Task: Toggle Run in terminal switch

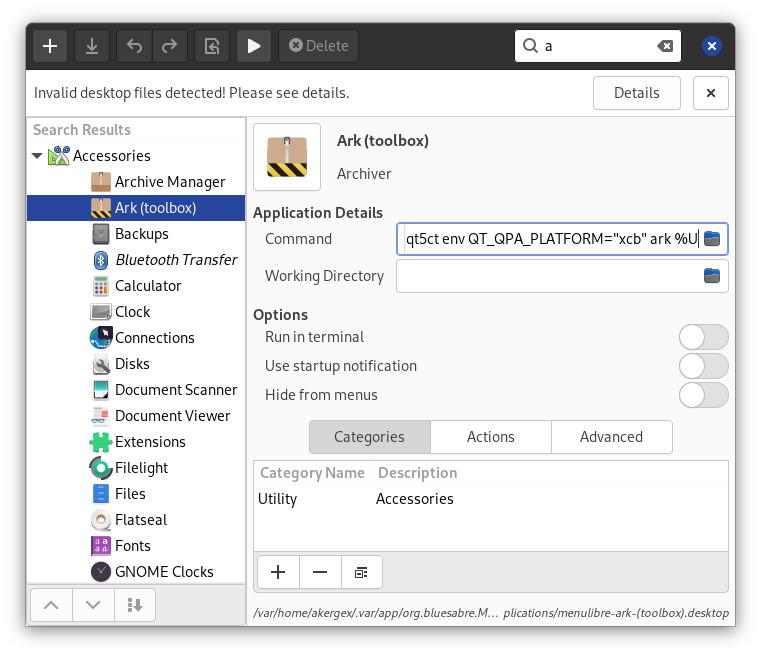Action: click(704, 337)
